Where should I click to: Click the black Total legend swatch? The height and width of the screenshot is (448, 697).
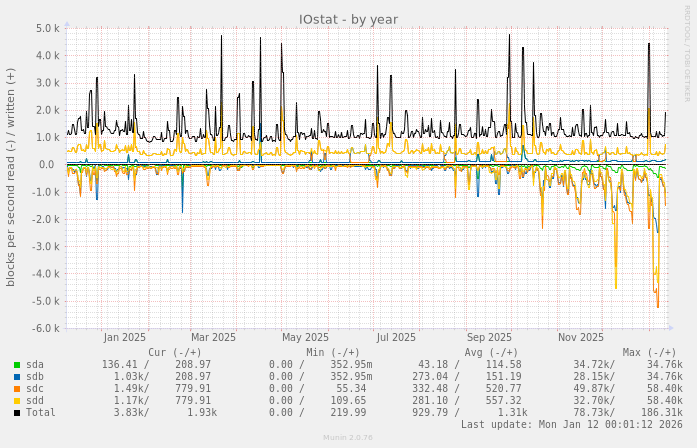point(17,412)
